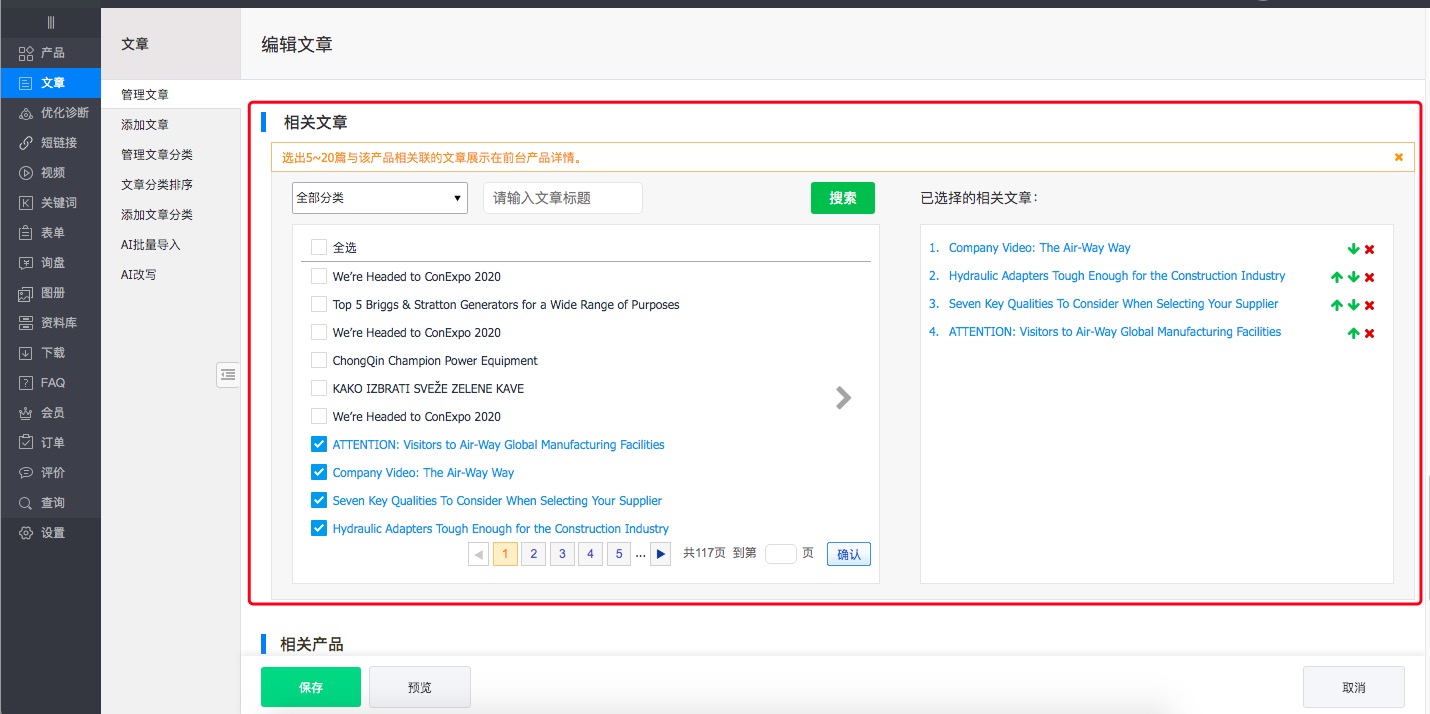
Task: Open the short link (短链接) sidebar icon
Action: click(x=27, y=143)
